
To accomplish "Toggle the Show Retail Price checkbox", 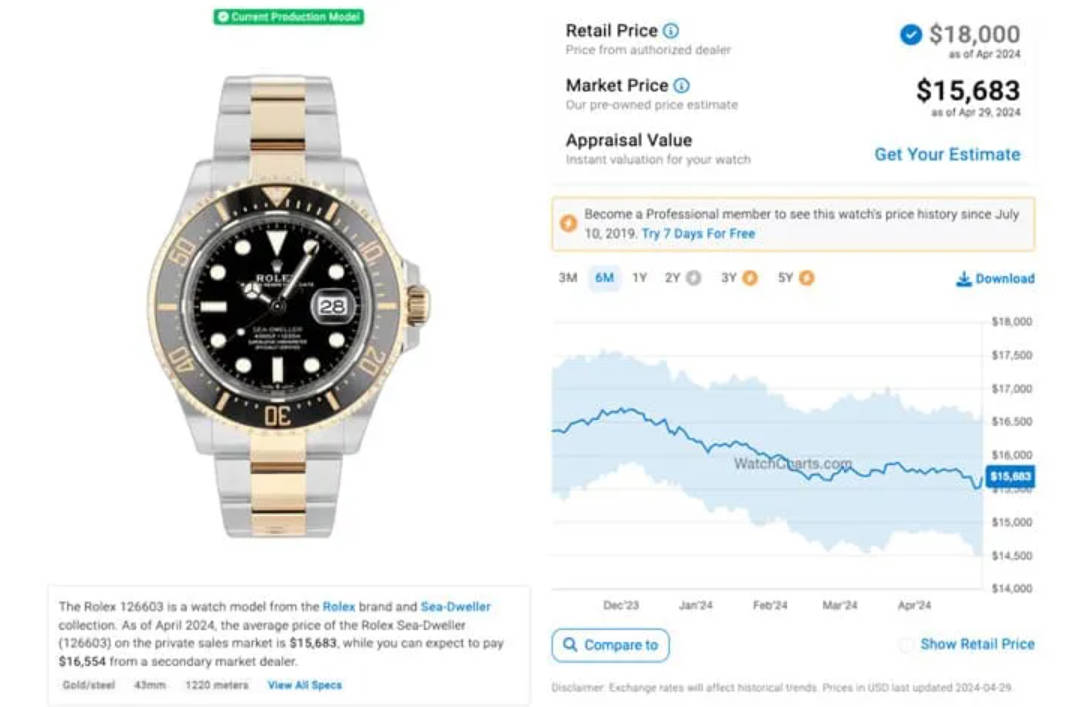I will pos(907,644).
